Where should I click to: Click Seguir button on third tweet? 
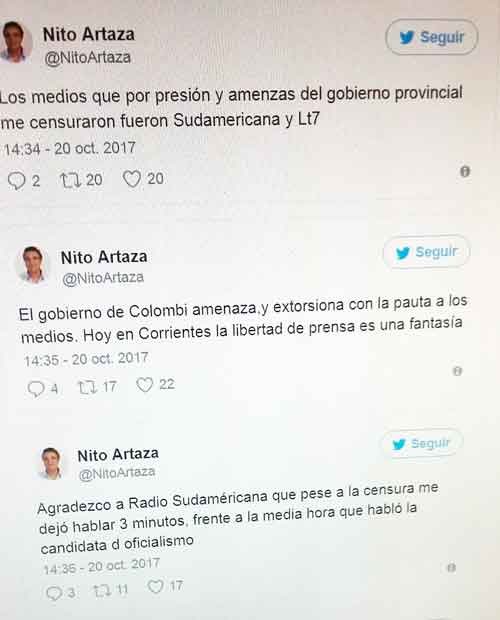pos(421,444)
